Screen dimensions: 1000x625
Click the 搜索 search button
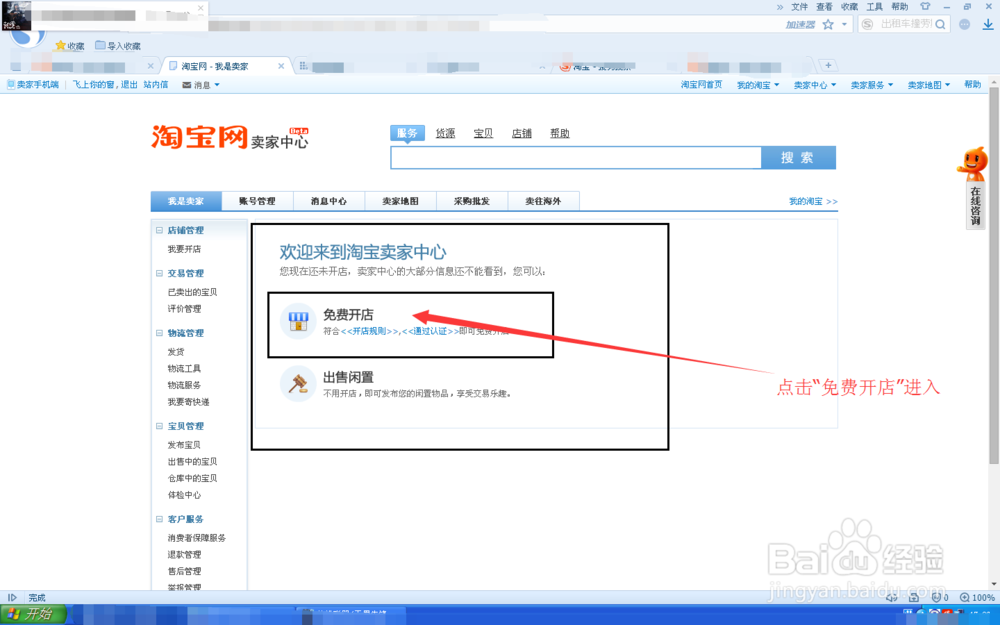(798, 157)
